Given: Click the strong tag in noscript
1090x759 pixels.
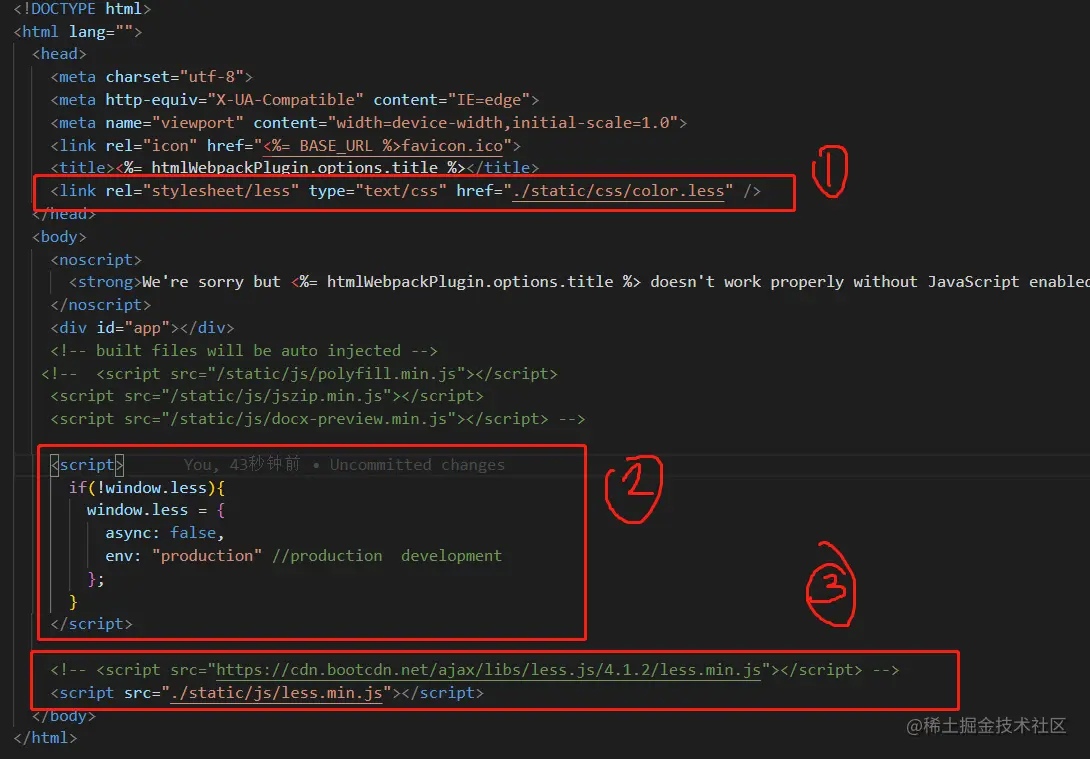Looking at the screenshot, I should point(105,282).
